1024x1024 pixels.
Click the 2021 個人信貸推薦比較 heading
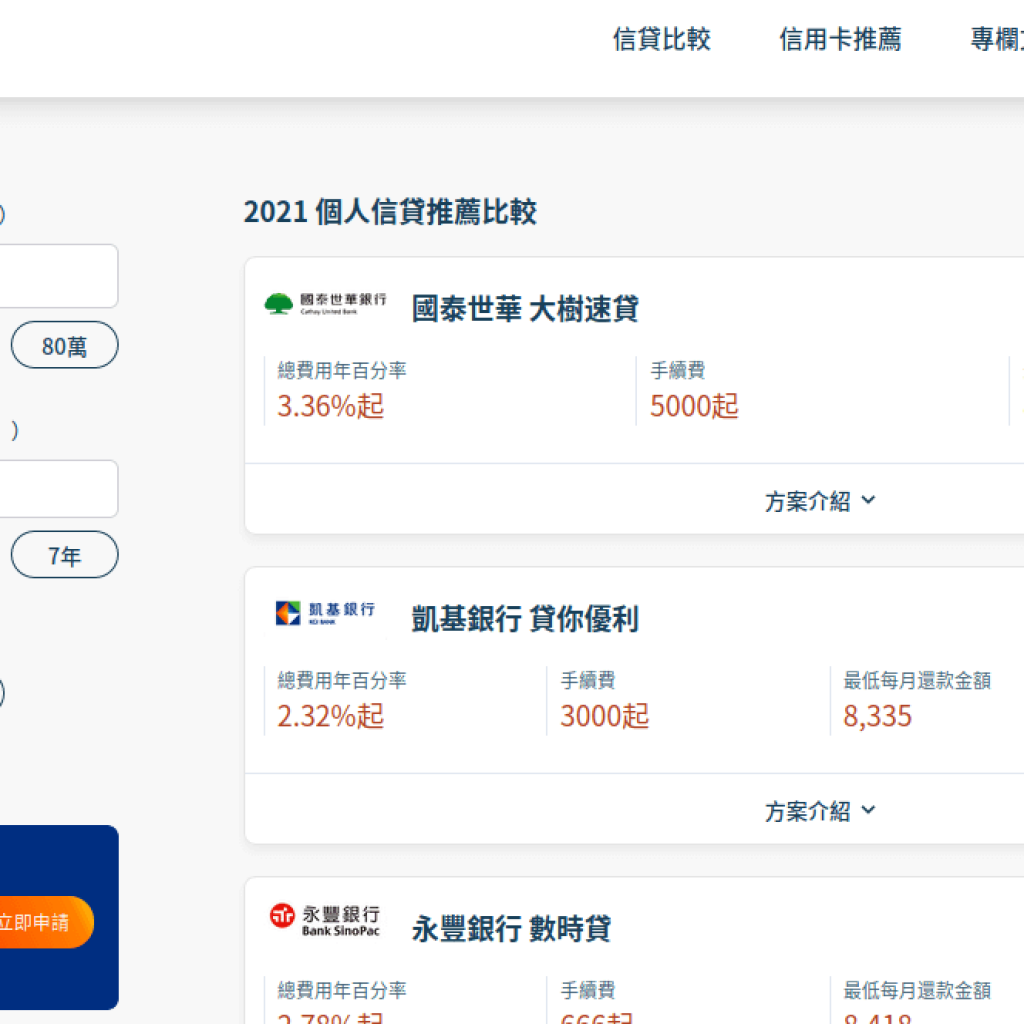390,212
